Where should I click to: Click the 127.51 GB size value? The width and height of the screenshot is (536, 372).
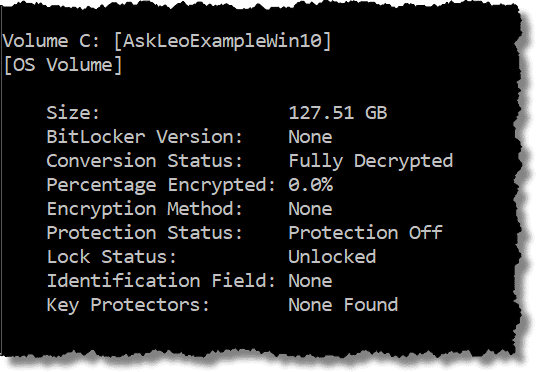pos(338,112)
